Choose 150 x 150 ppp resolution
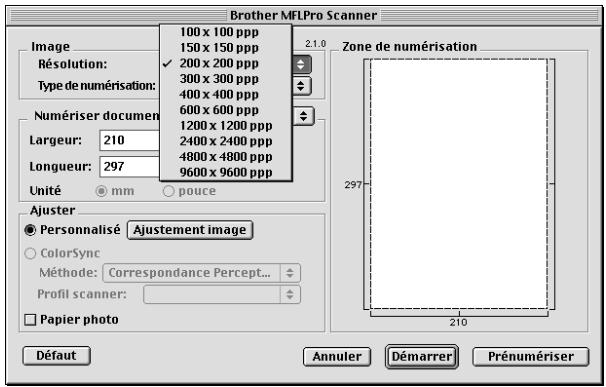This screenshot has width=606, height=387. (226, 48)
